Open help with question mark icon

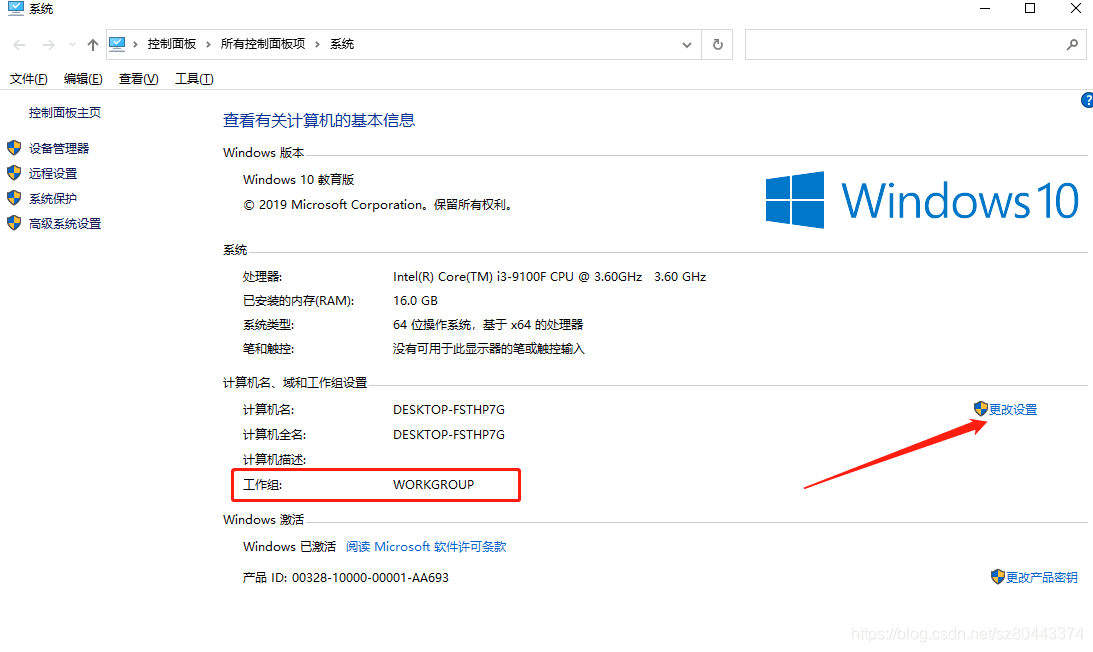[1087, 100]
